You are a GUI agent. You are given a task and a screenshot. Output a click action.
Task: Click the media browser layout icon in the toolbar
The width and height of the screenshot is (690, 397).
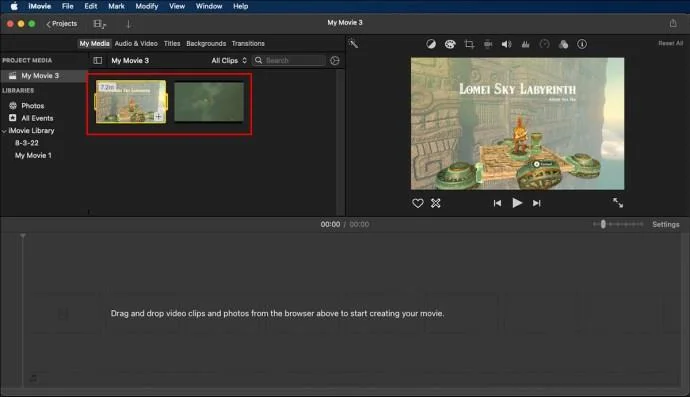(x=99, y=24)
